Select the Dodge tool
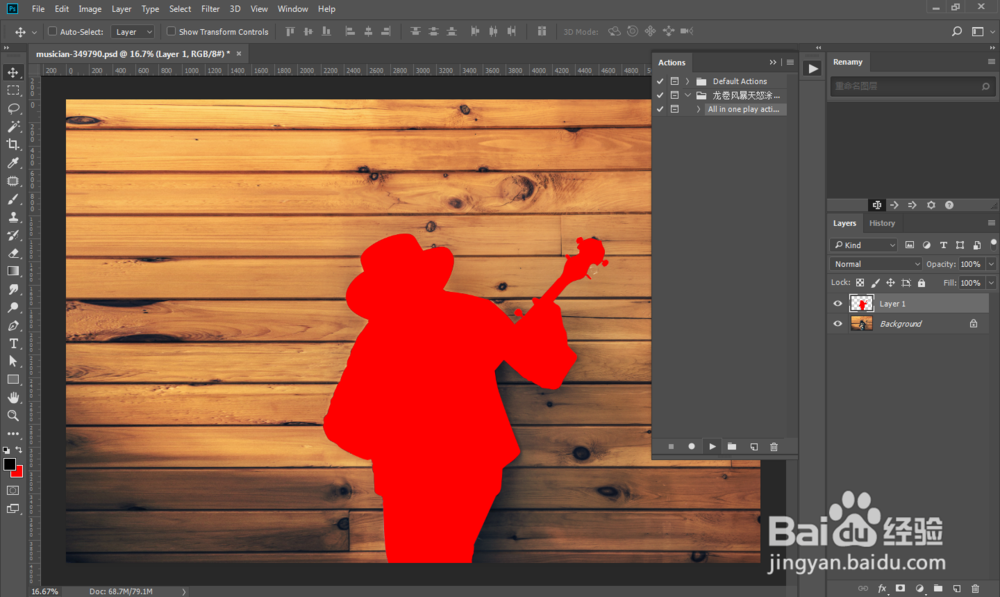 [13, 307]
